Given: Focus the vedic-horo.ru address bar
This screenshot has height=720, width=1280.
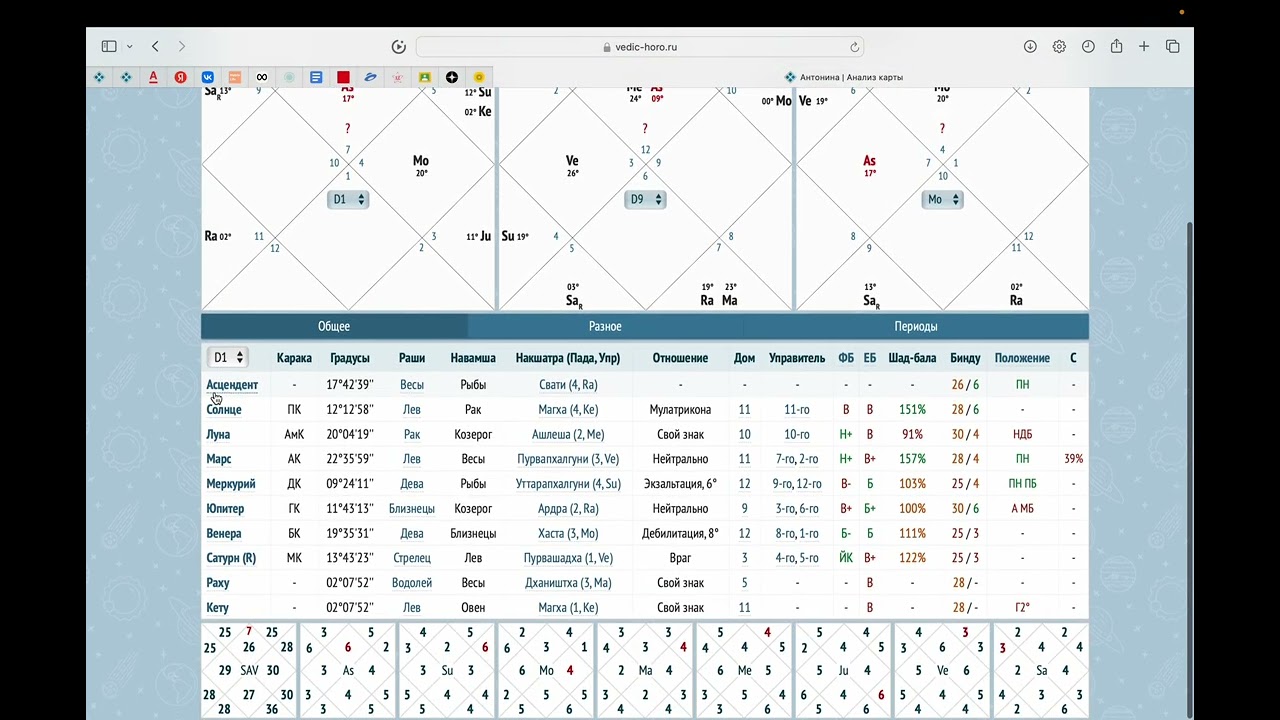Looking at the screenshot, I should pos(640,47).
